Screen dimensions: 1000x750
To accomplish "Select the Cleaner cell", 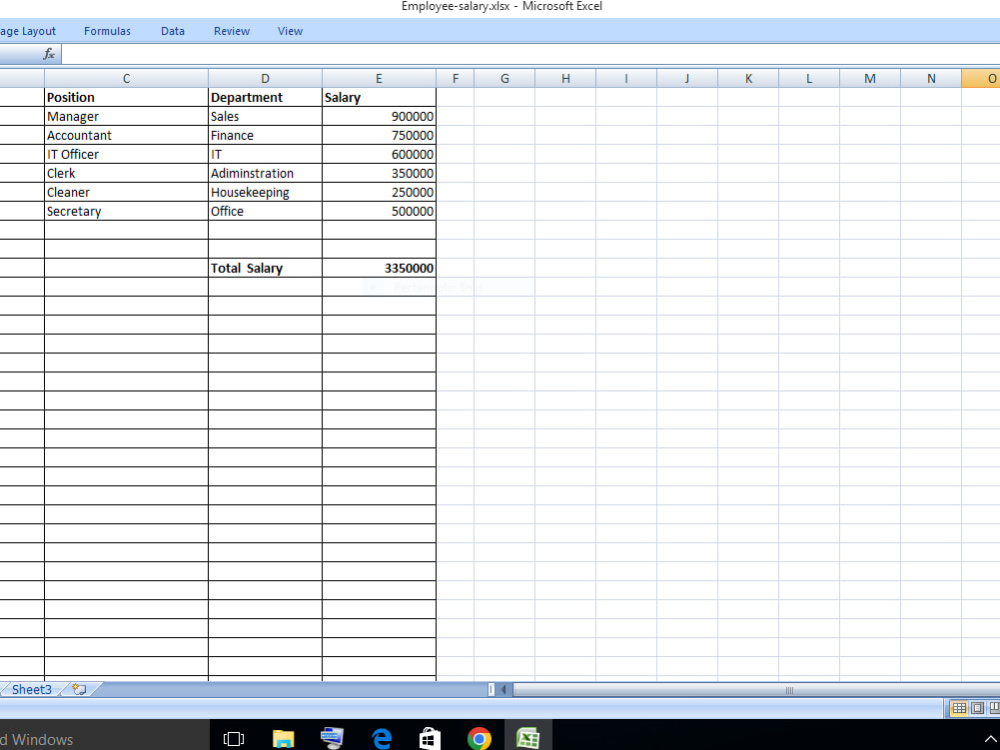I will 126,193.
